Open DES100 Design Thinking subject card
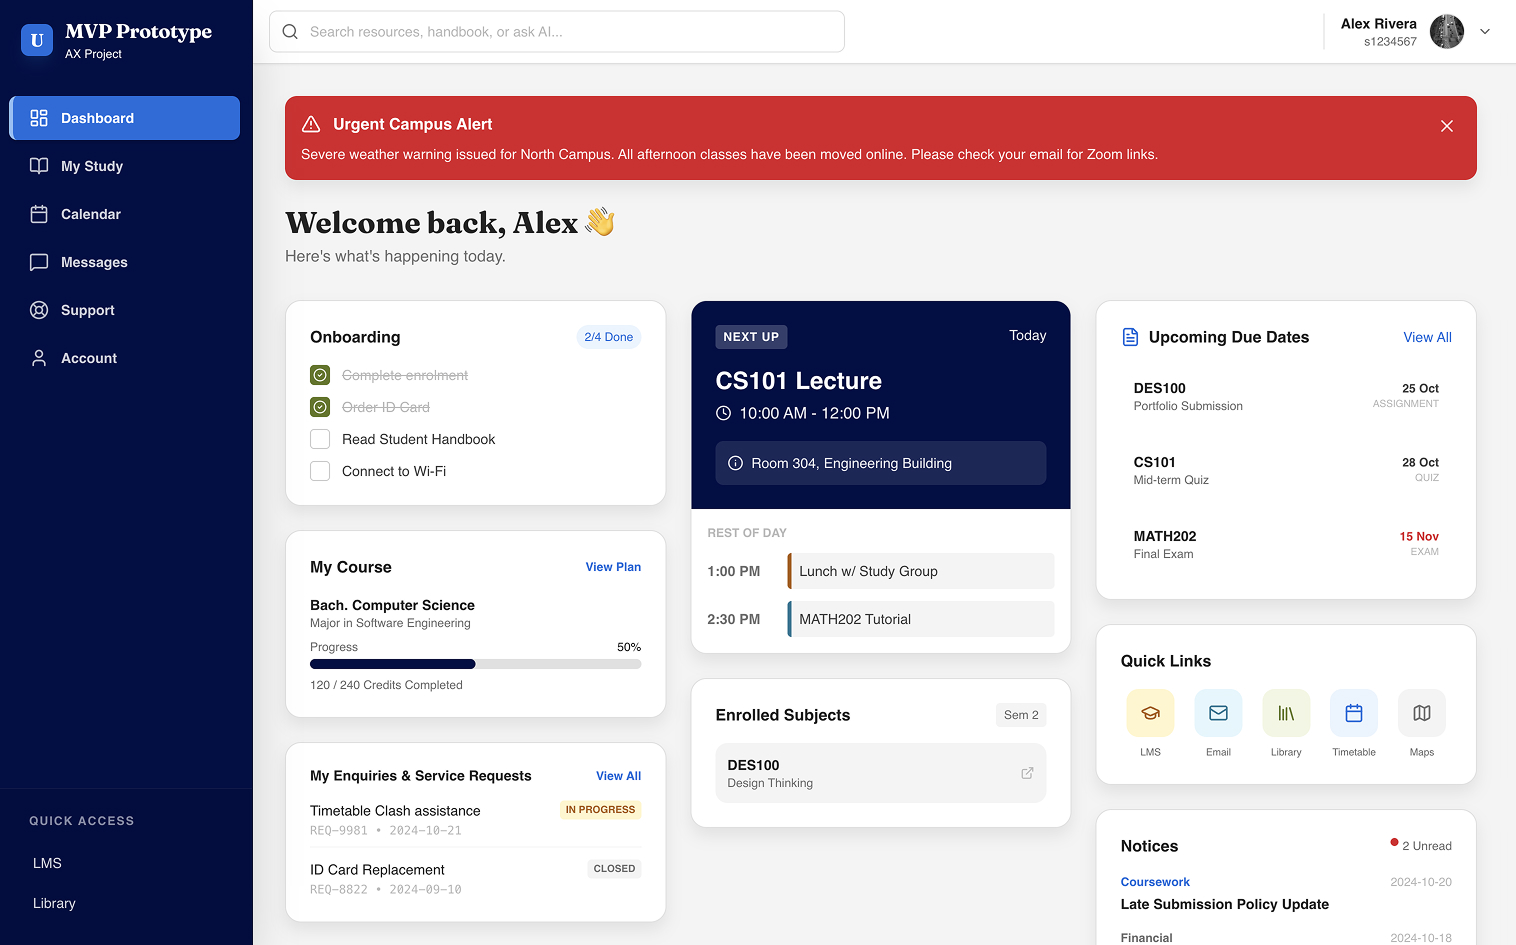This screenshot has height=945, width=1516. coord(881,773)
